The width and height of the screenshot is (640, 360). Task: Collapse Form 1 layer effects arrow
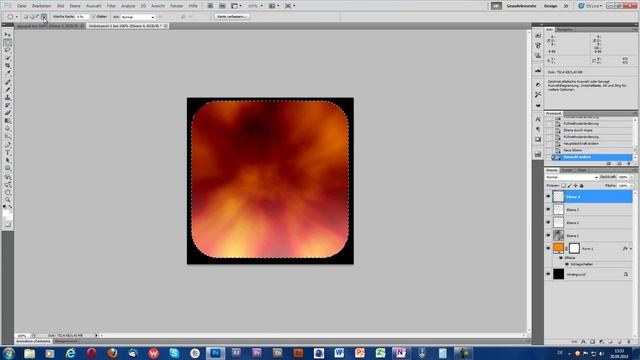coord(631,249)
